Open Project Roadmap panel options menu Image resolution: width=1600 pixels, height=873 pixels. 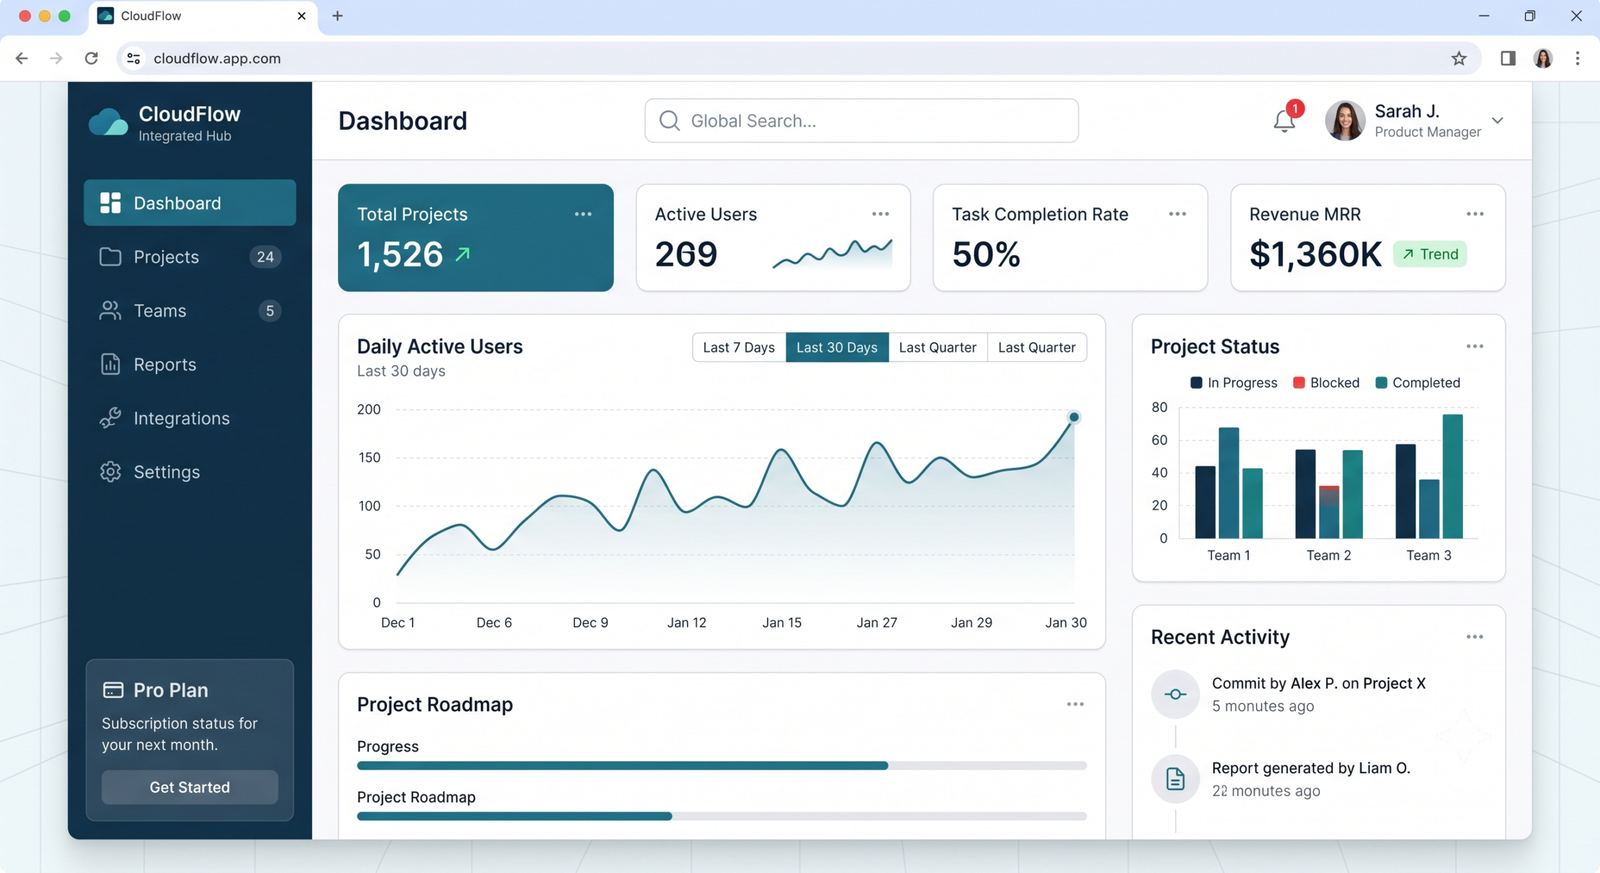point(1075,704)
